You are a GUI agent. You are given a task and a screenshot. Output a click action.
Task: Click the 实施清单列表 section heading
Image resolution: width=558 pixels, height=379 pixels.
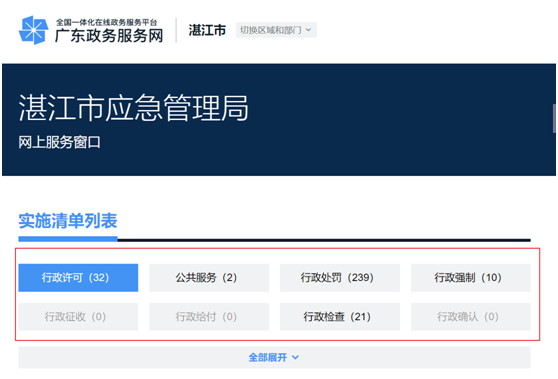[68, 221]
